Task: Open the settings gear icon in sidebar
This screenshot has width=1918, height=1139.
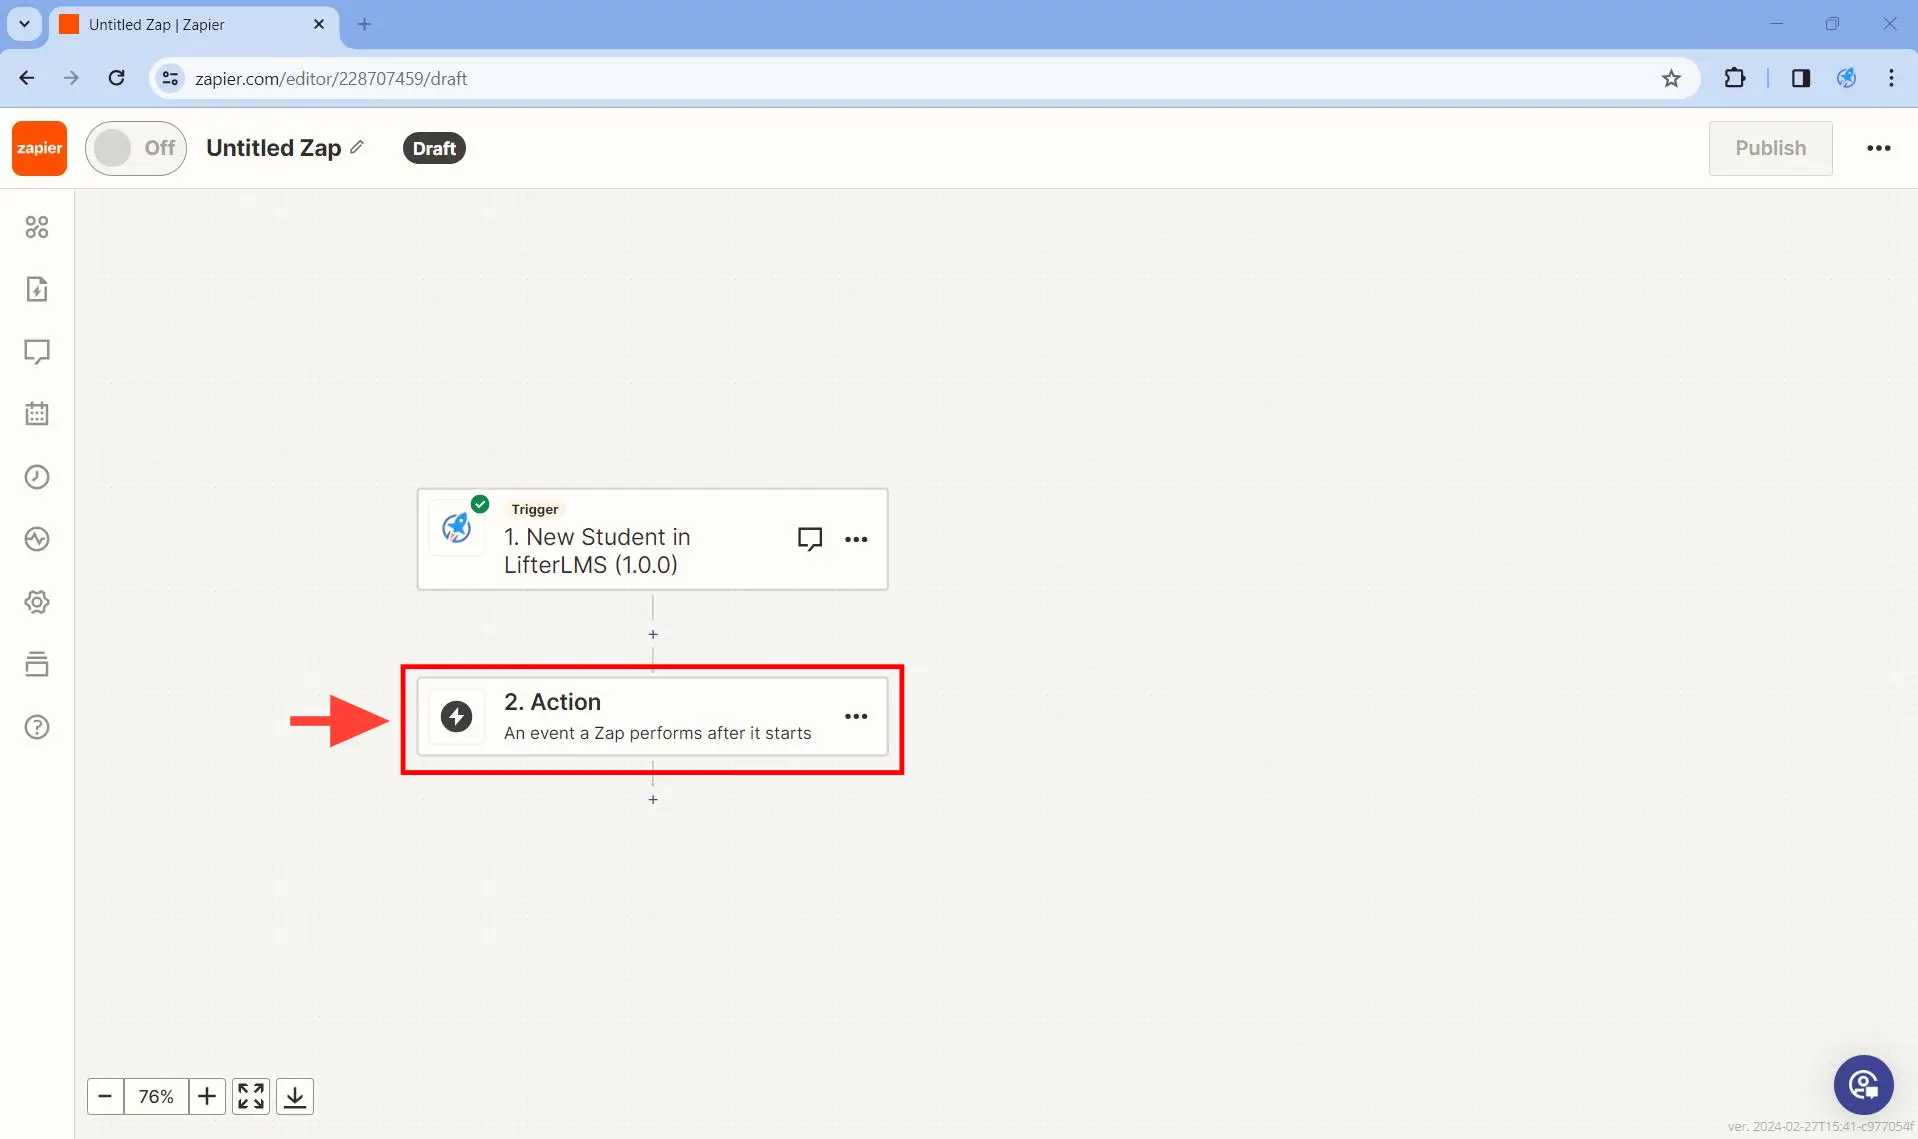Action: click(x=37, y=602)
